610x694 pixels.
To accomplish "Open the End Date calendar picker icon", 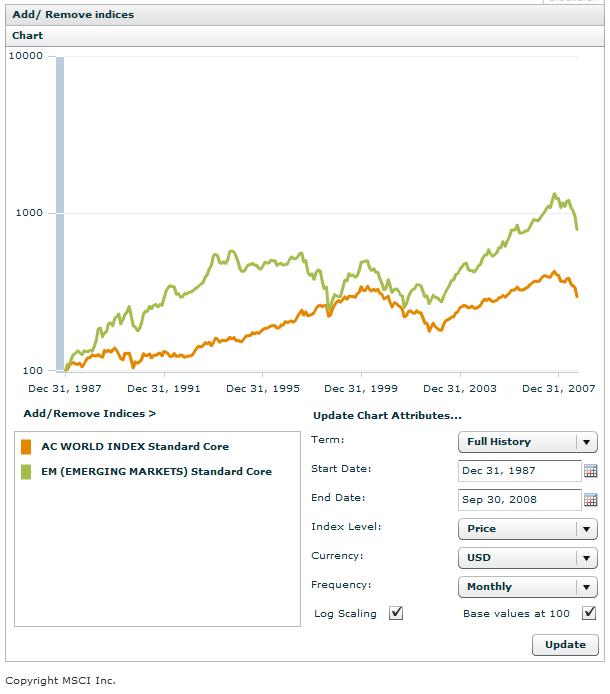I will click(590, 500).
